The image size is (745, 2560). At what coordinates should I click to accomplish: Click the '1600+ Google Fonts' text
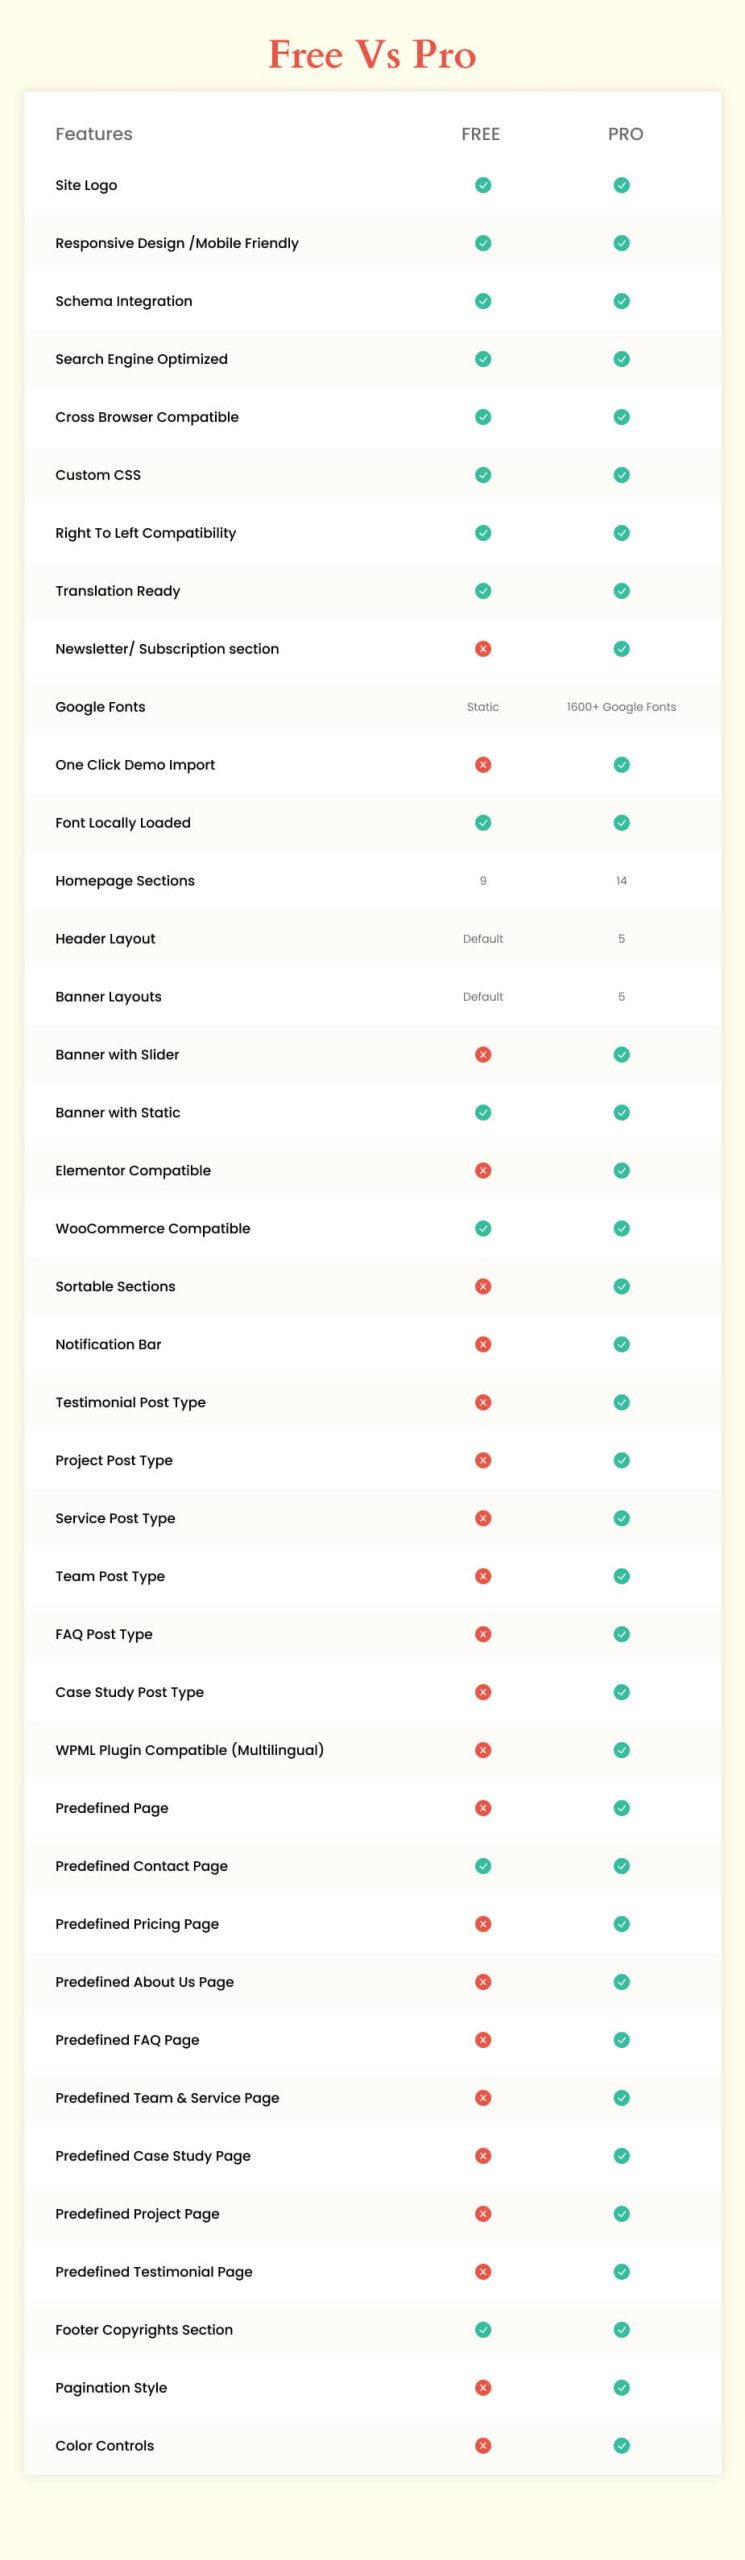621,707
